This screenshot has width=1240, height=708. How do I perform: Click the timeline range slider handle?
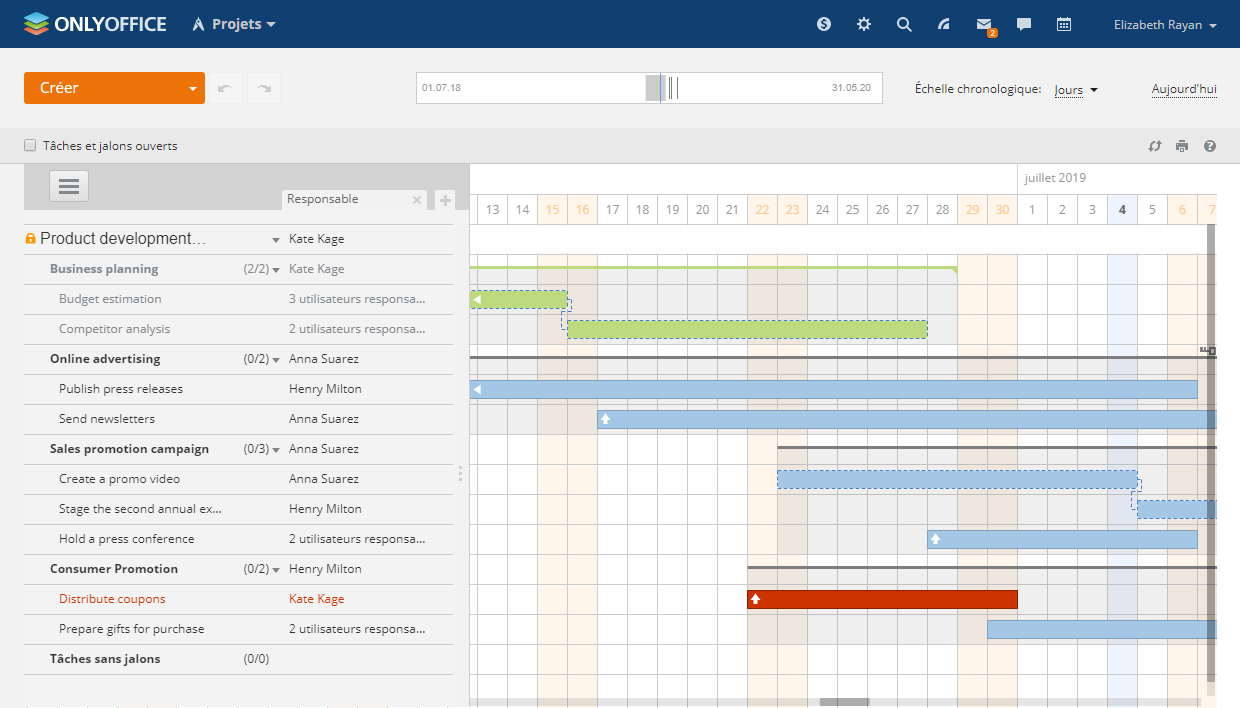(x=654, y=88)
